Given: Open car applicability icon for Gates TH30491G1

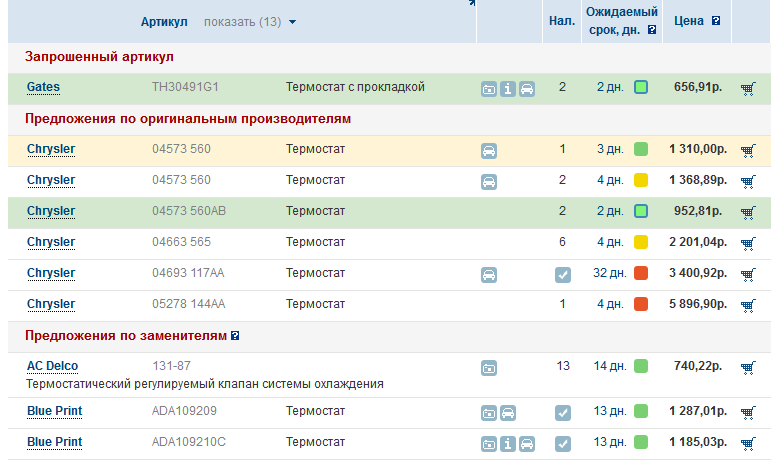Looking at the screenshot, I should tap(527, 89).
